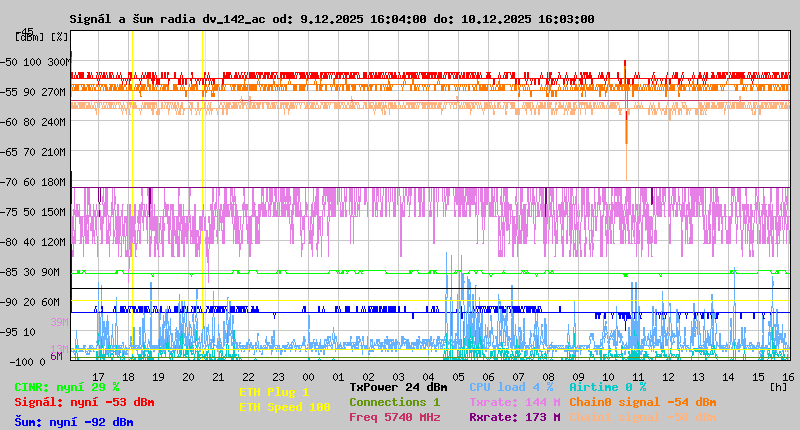Click hour label "23" on the time axis
Screen dimensions: 800x430
pos(279,377)
